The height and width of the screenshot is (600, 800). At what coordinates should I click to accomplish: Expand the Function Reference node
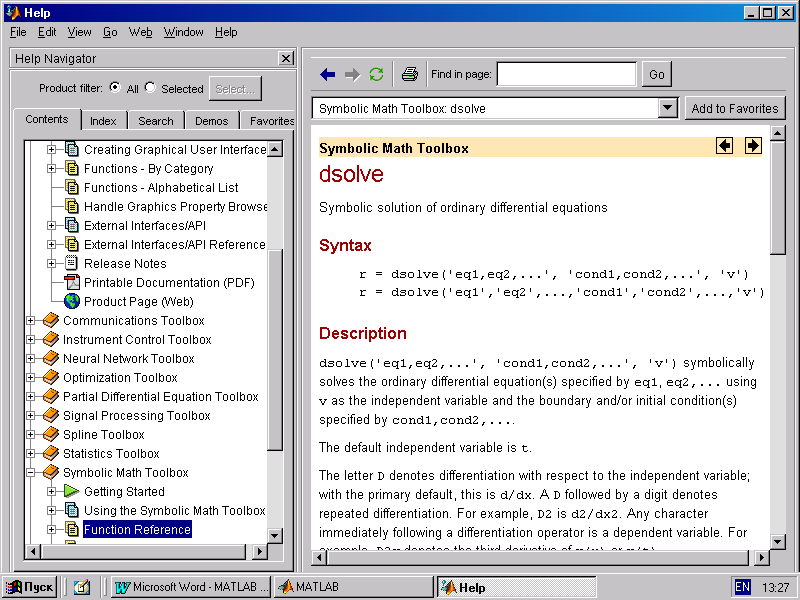52,529
